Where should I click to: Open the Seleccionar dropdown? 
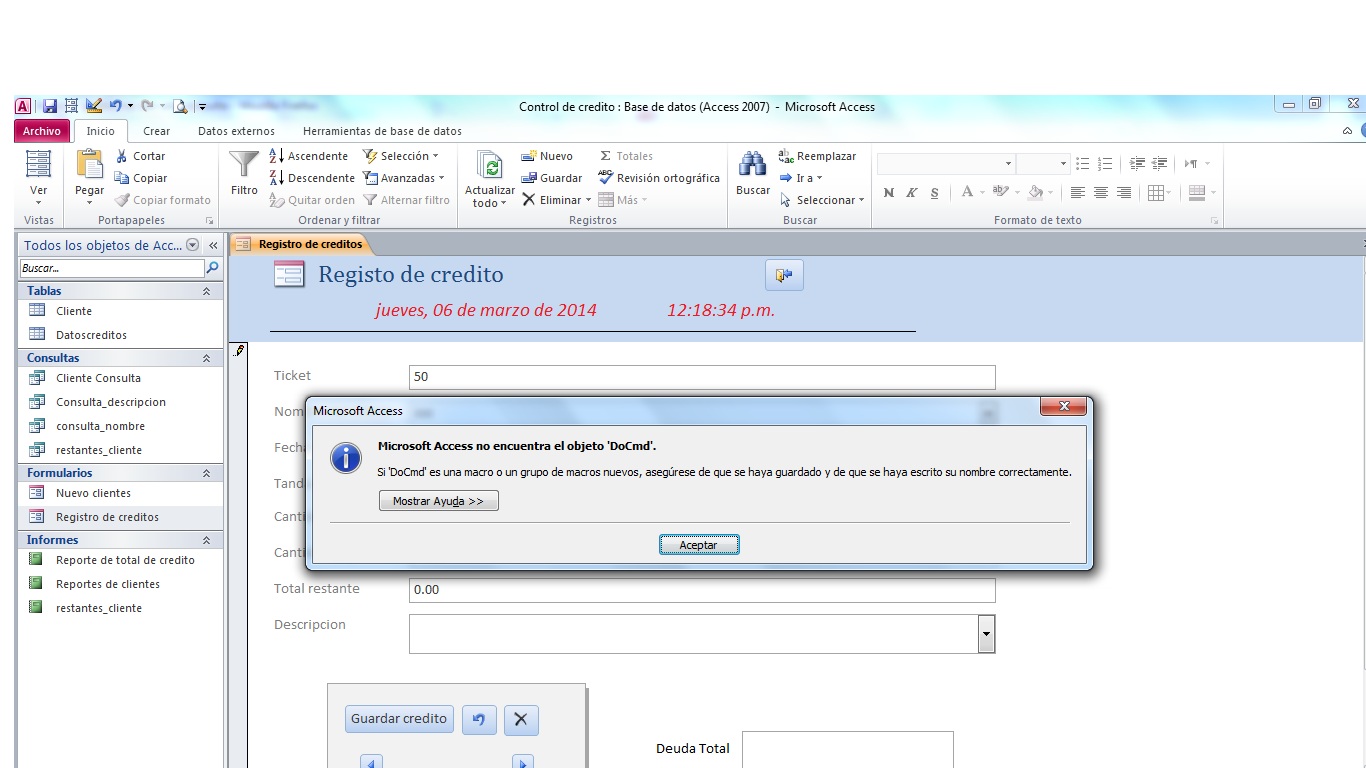[x=822, y=200]
